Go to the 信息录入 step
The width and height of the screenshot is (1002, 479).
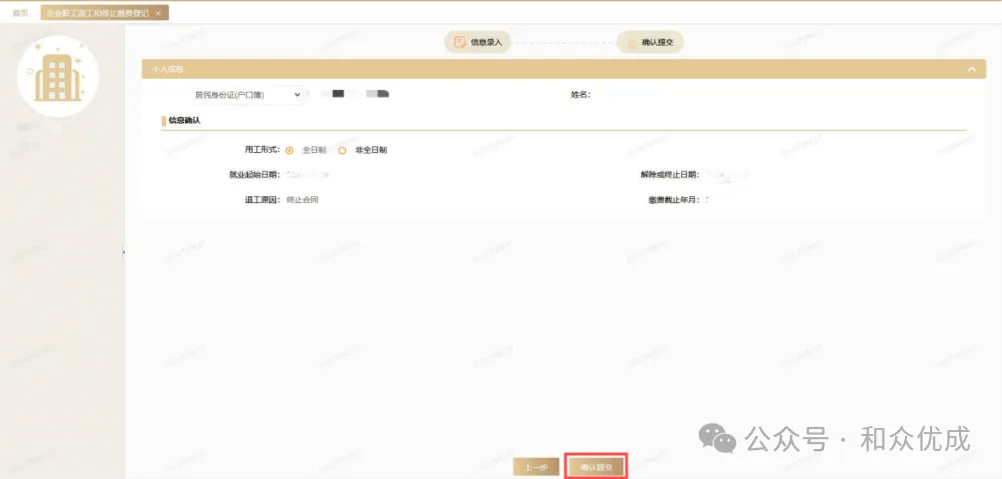[x=477, y=42]
